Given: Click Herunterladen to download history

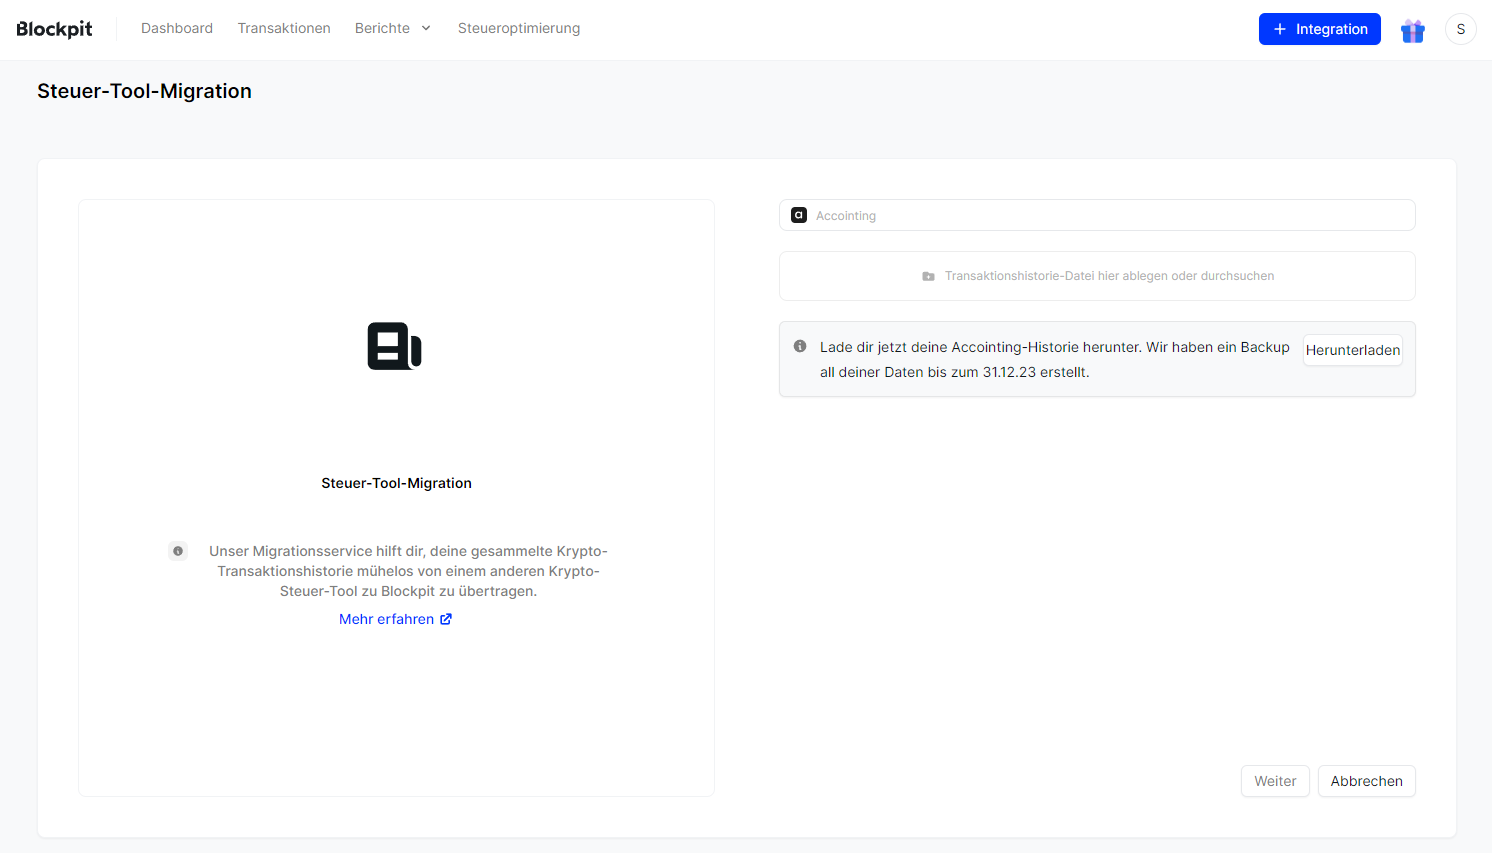Looking at the screenshot, I should point(1352,350).
